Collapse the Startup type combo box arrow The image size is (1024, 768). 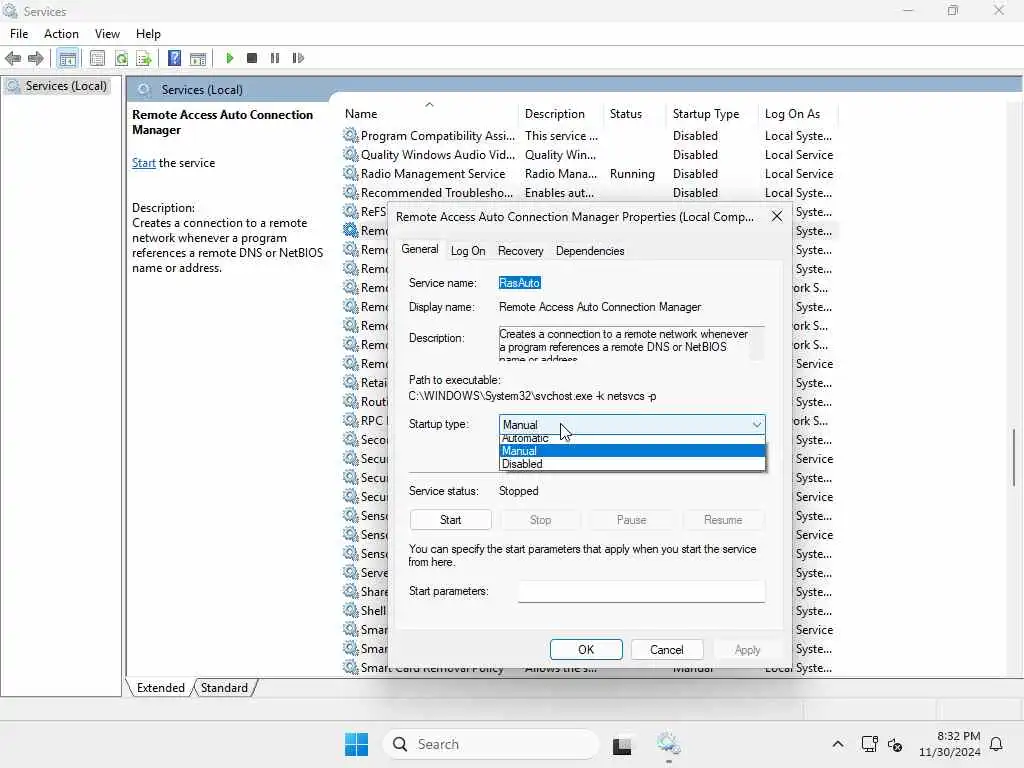click(x=756, y=424)
